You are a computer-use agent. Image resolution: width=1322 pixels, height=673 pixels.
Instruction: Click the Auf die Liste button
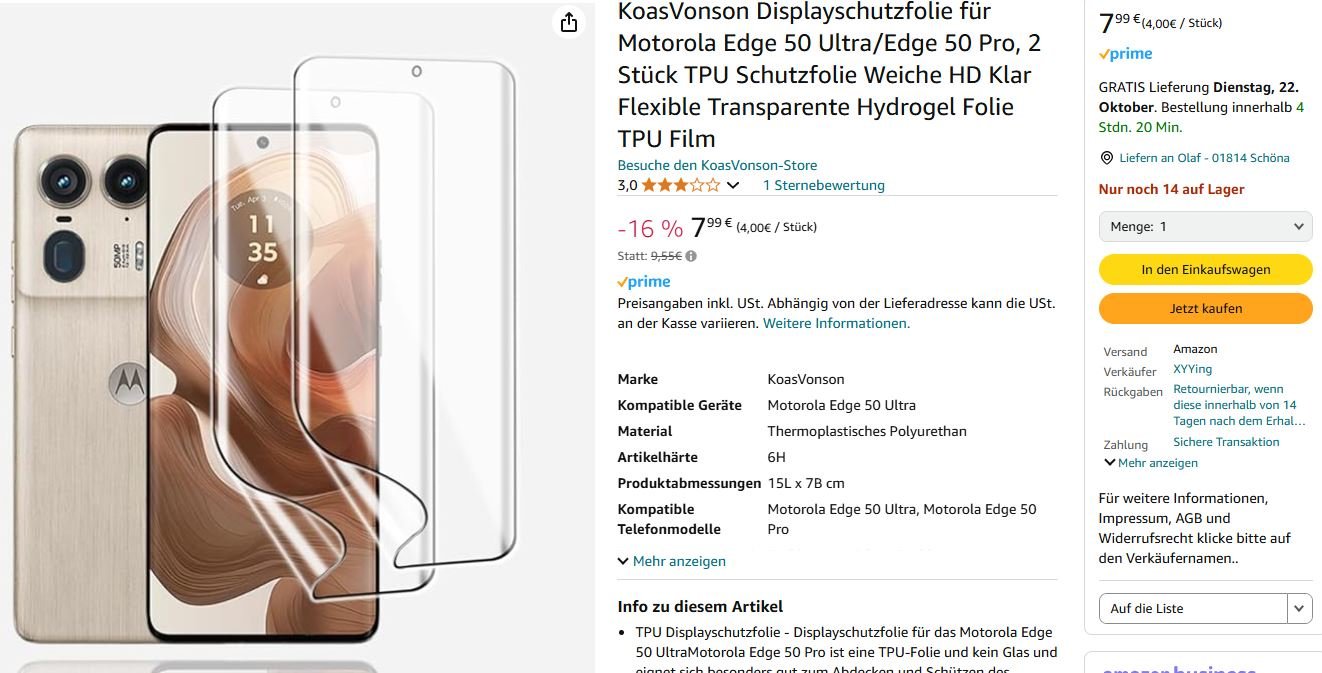click(1193, 608)
